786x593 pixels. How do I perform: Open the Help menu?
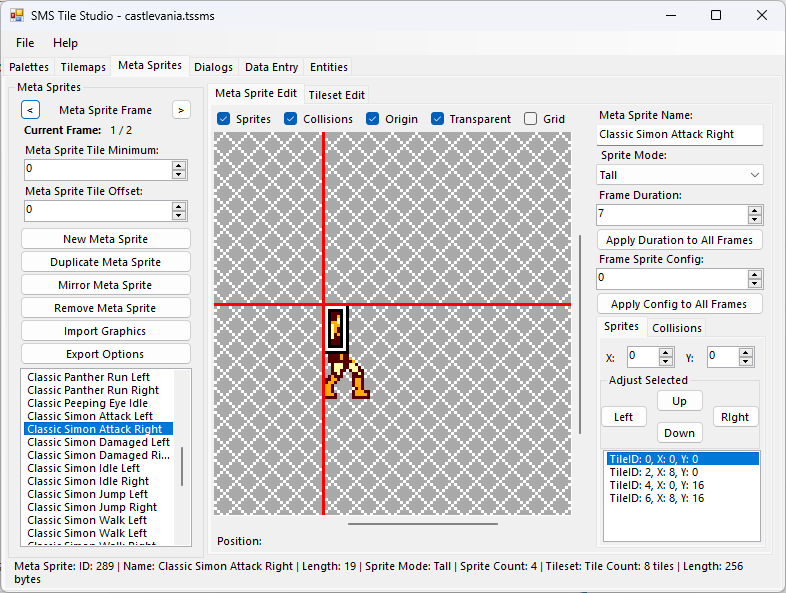coord(65,43)
